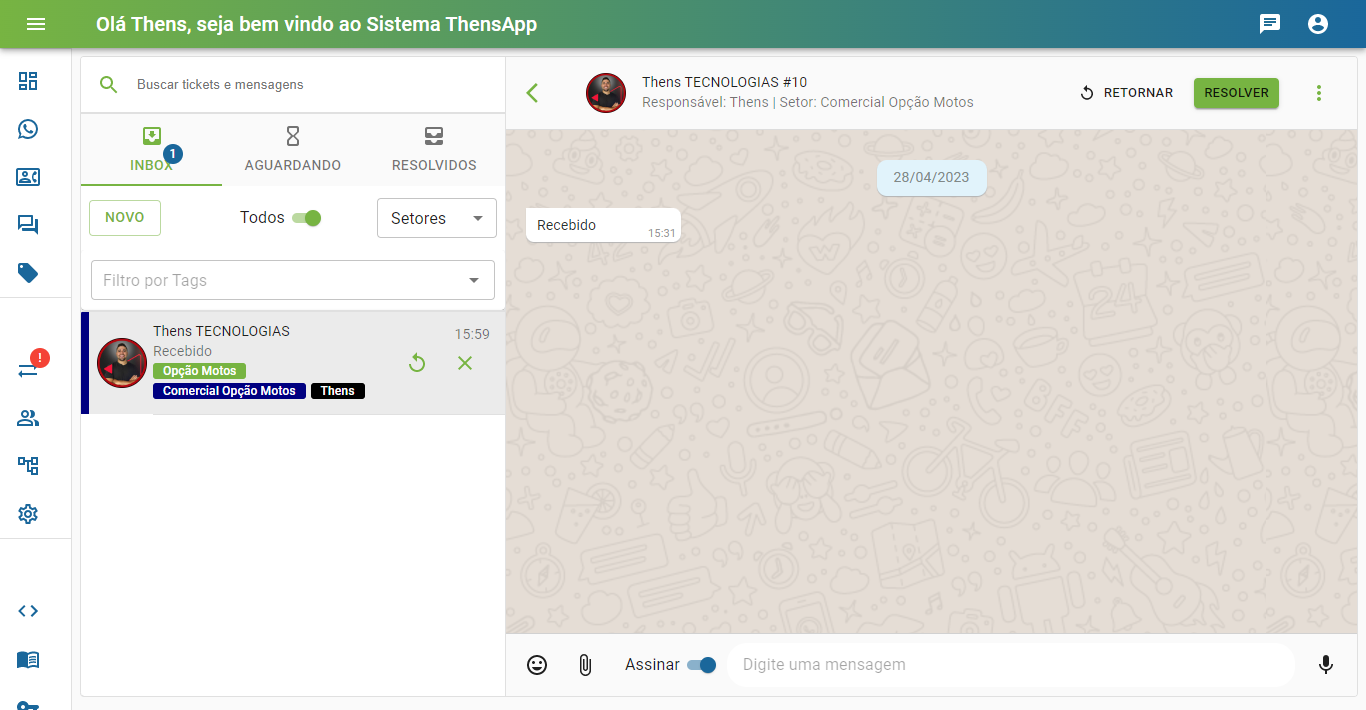Switch to the Aguardando tab
The height and width of the screenshot is (710, 1366).
click(292, 150)
